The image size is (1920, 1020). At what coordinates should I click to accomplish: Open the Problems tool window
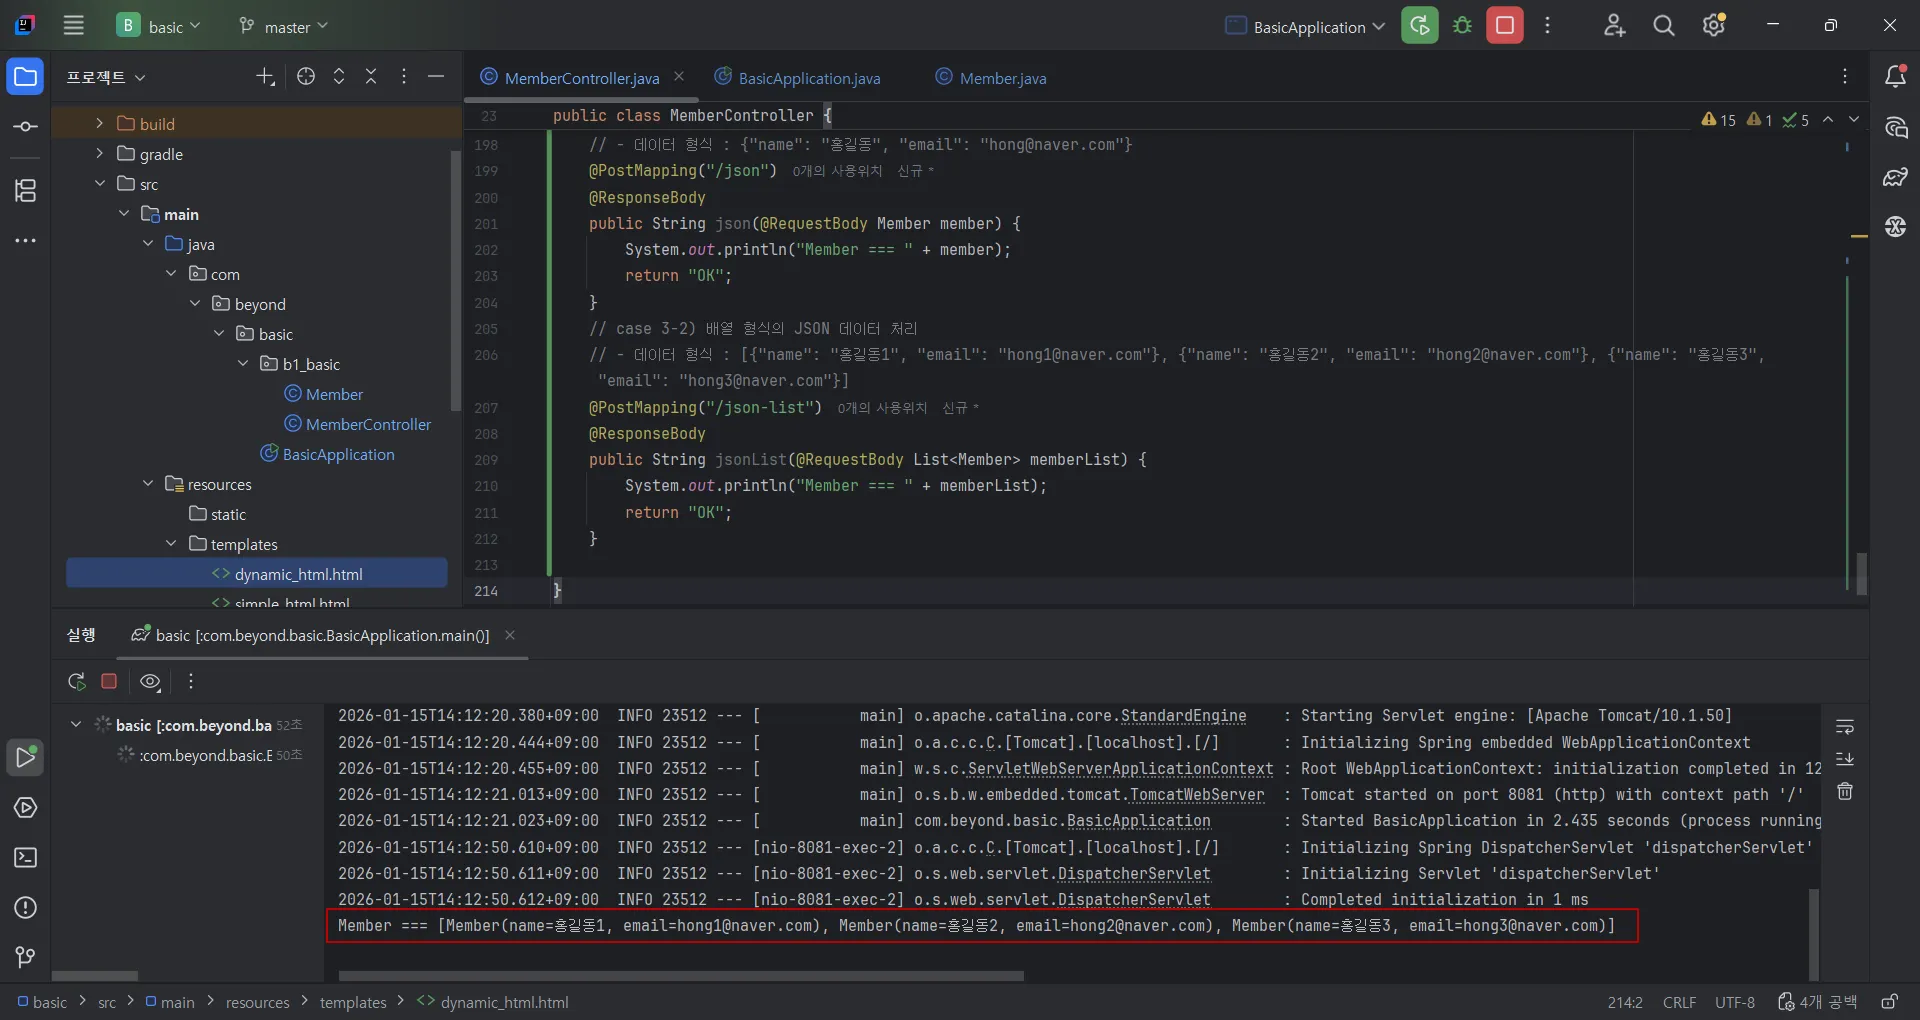tap(25, 908)
